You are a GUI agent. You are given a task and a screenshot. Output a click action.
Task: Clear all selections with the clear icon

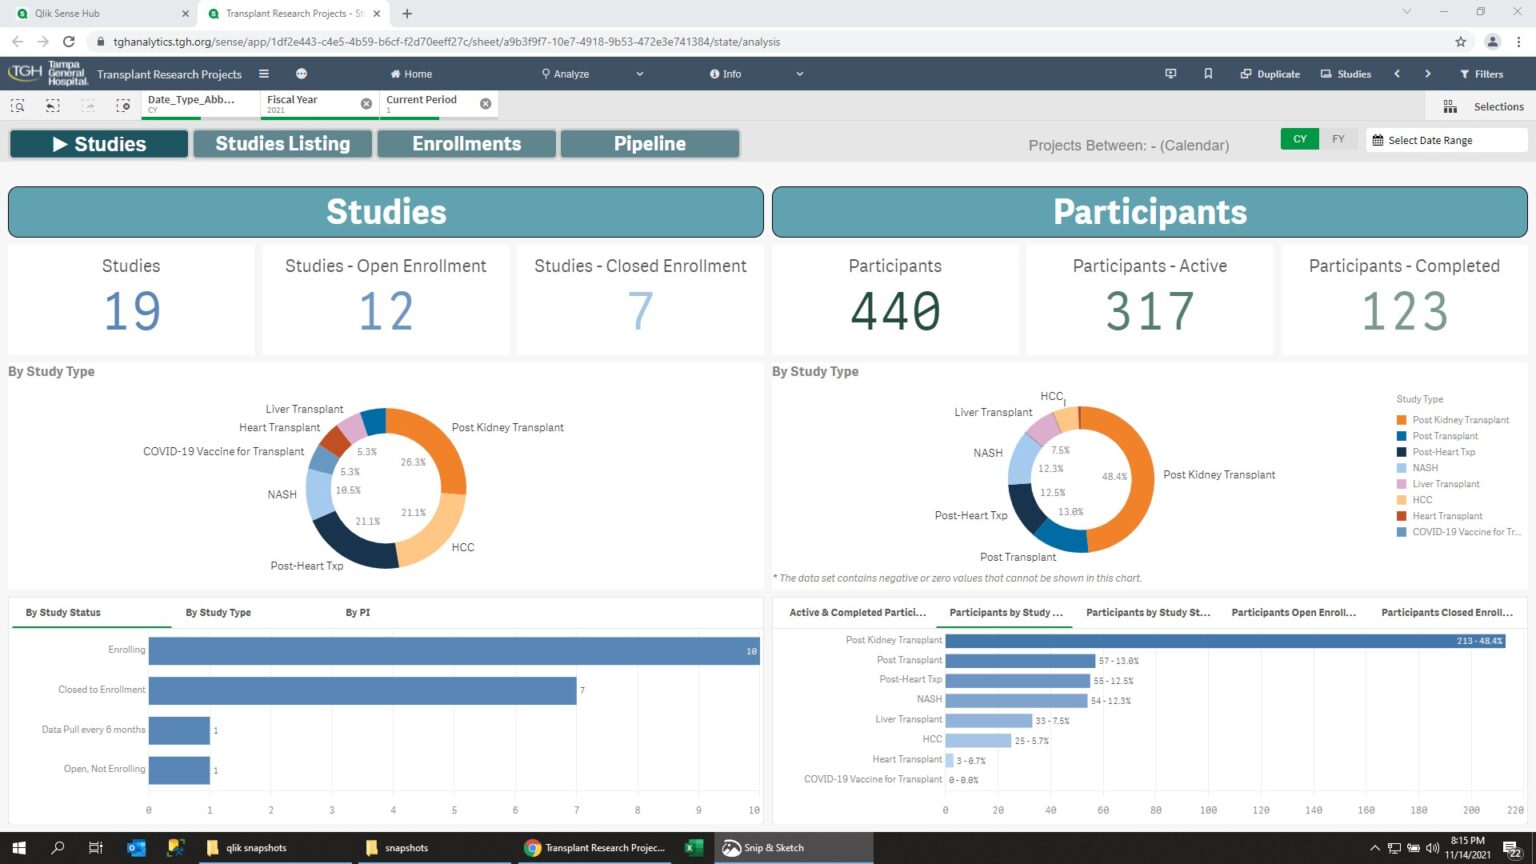click(124, 105)
